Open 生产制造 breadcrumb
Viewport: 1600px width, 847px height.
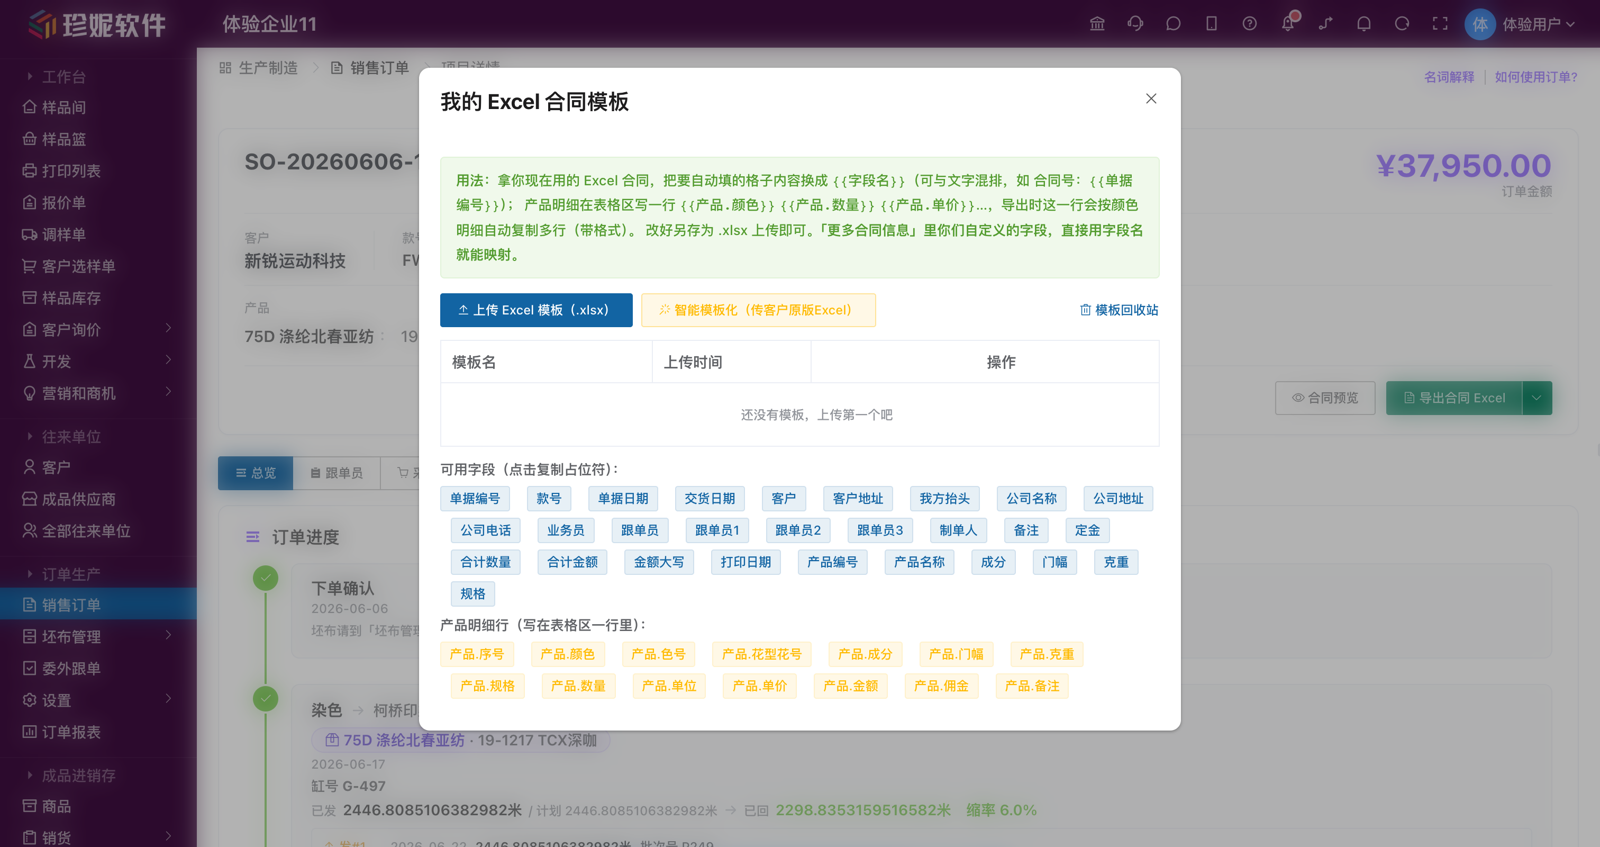(x=259, y=68)
